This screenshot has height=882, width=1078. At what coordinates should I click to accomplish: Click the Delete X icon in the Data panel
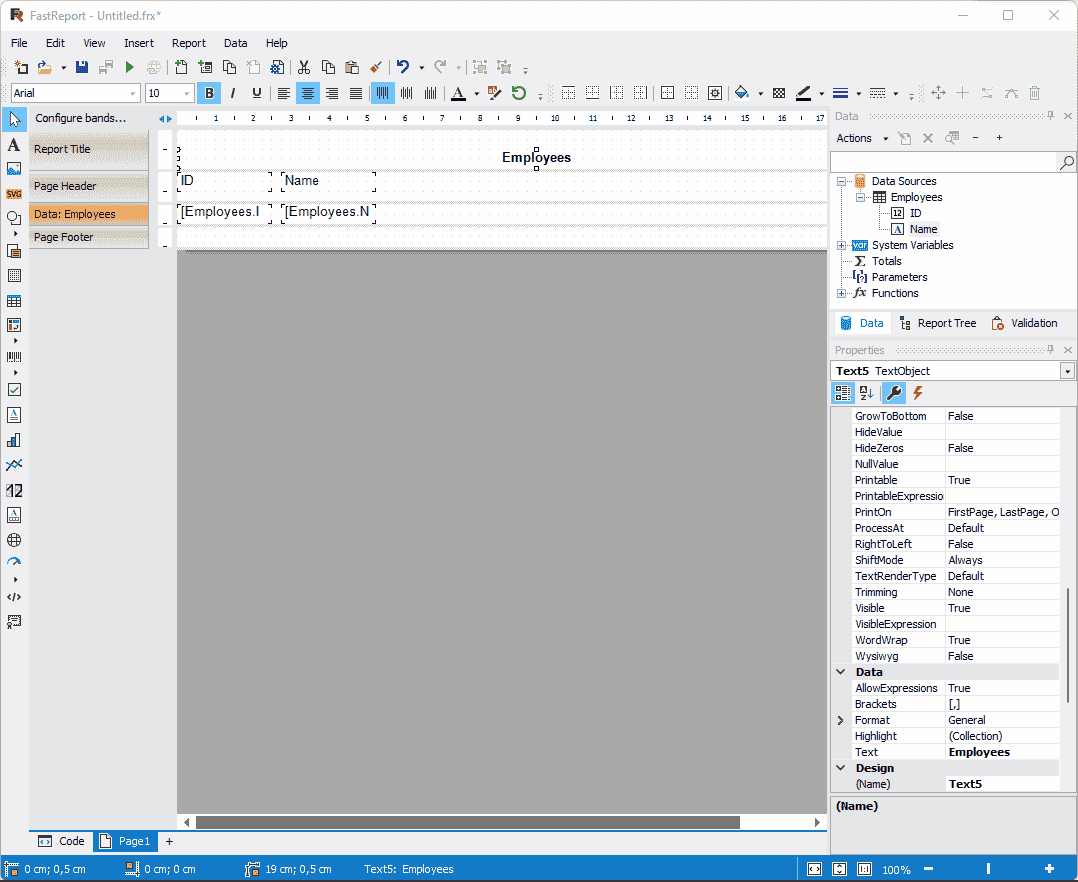pyautogui.click(x=928, y=138)
